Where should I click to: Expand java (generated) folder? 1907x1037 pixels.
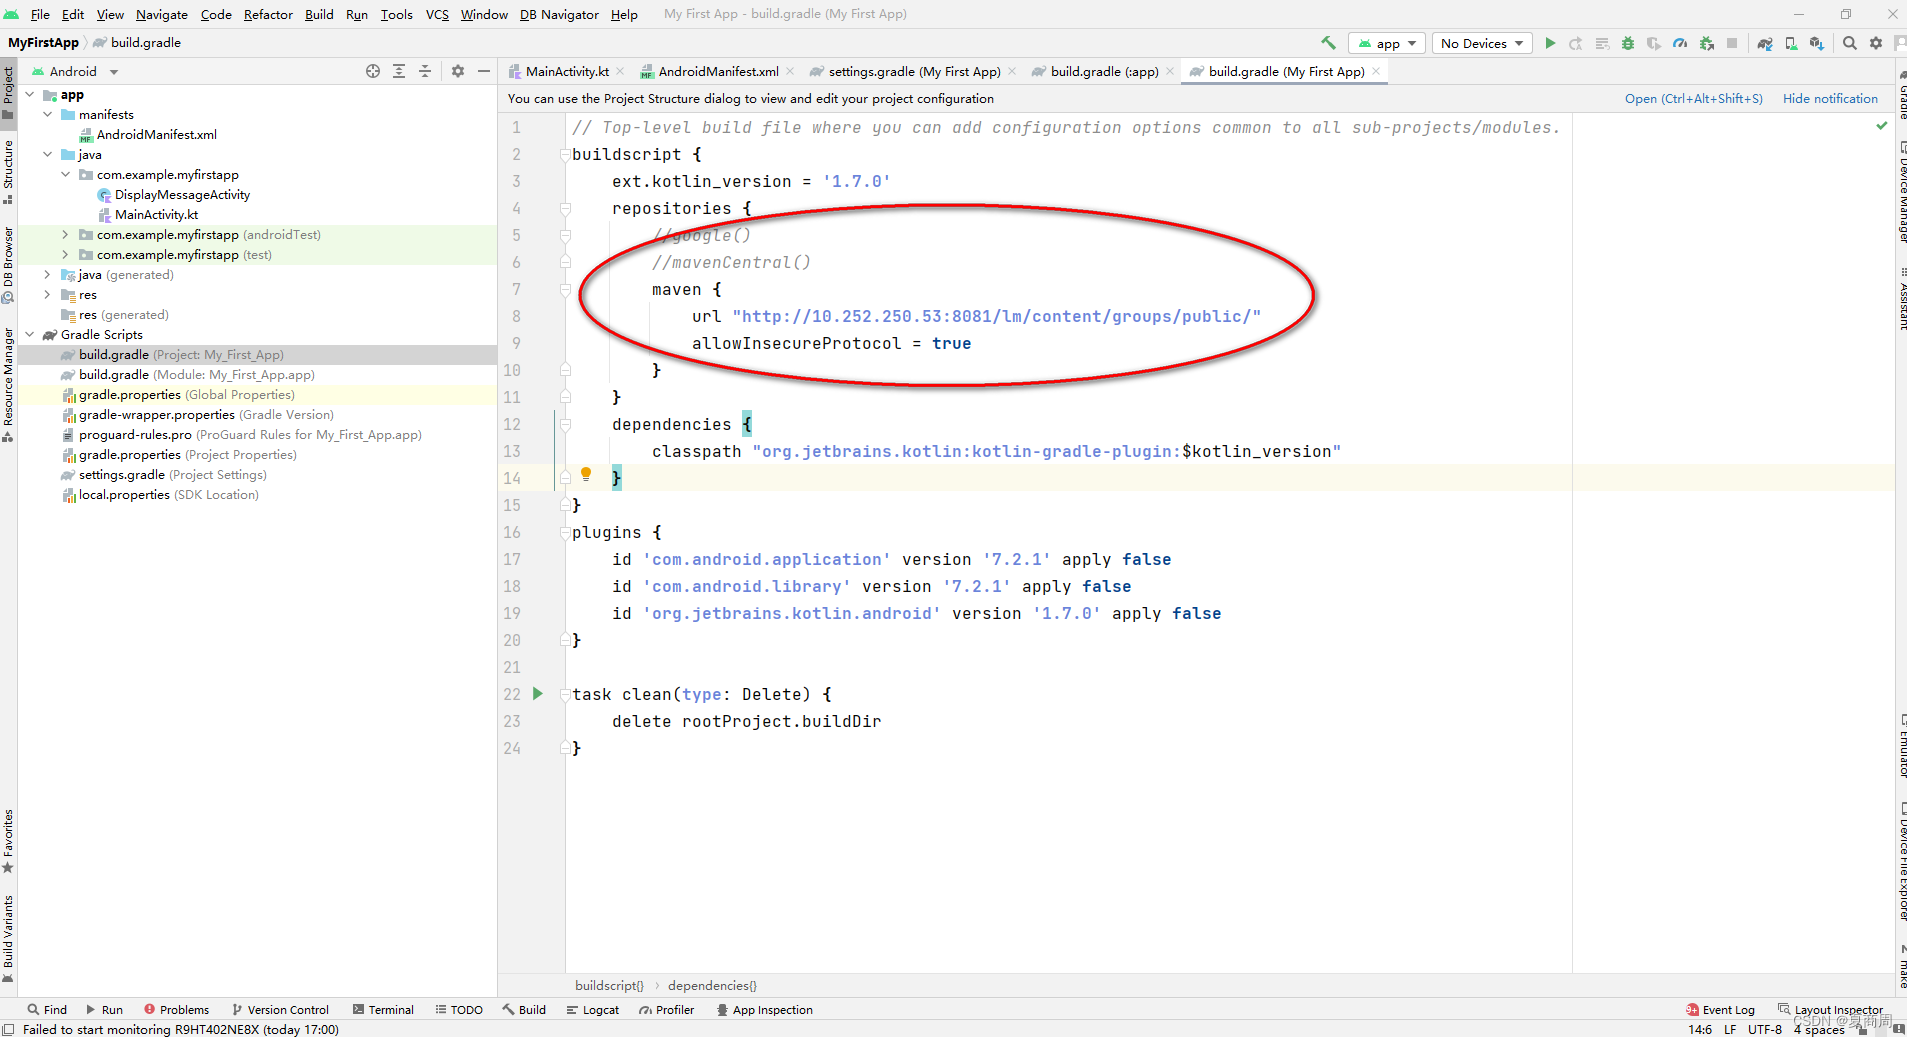48,275
